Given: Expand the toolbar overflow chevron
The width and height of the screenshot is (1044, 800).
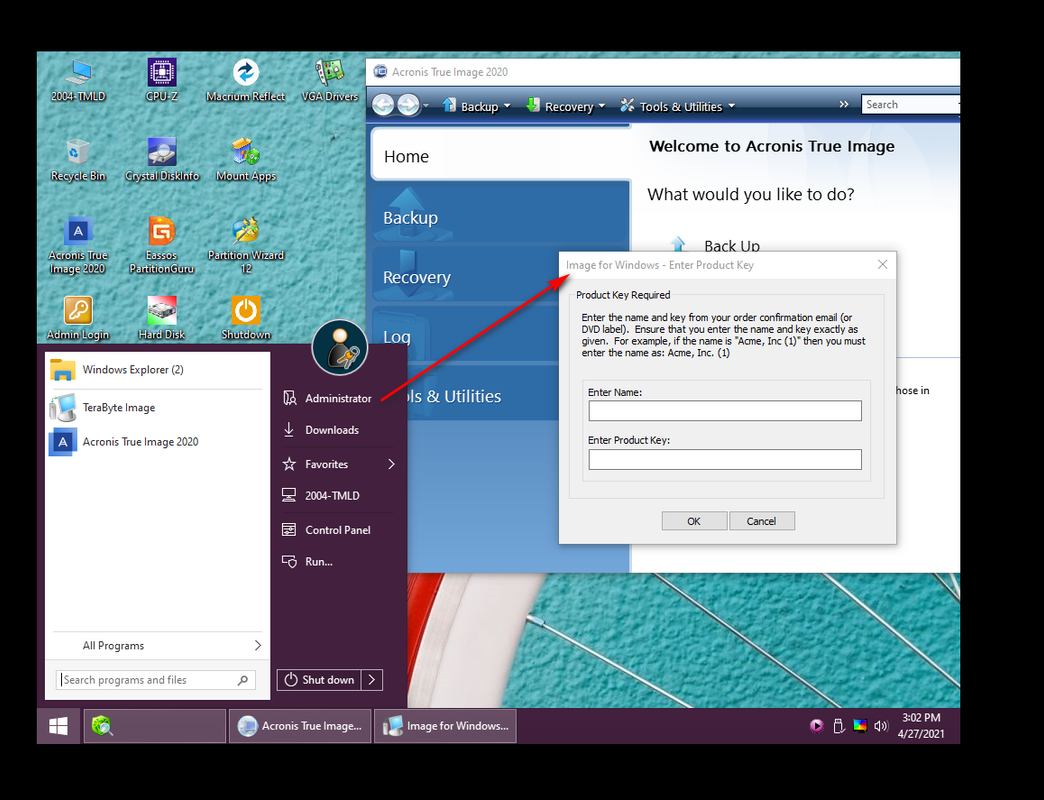Looking at the screenshot, I should click(844, 104).
